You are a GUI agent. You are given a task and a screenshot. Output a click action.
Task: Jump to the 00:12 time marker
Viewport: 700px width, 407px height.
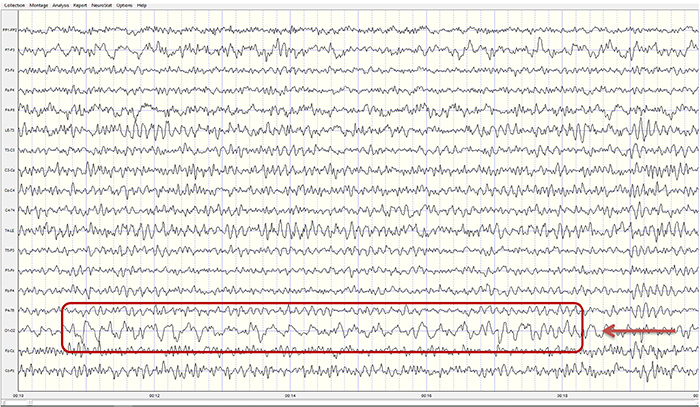pos(154,395)
